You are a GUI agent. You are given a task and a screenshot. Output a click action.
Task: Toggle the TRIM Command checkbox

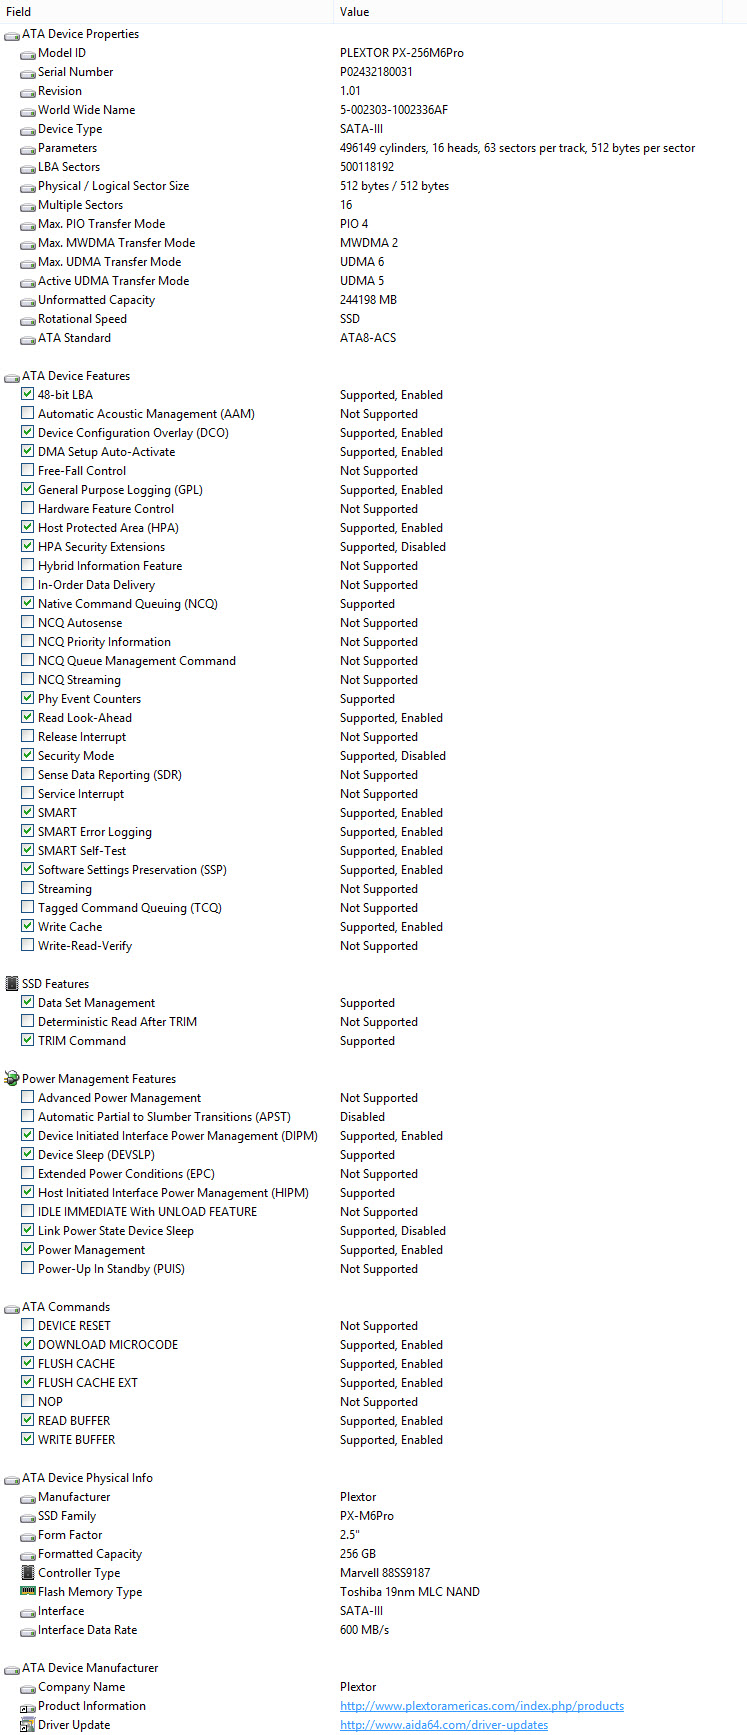[28, 1040]
